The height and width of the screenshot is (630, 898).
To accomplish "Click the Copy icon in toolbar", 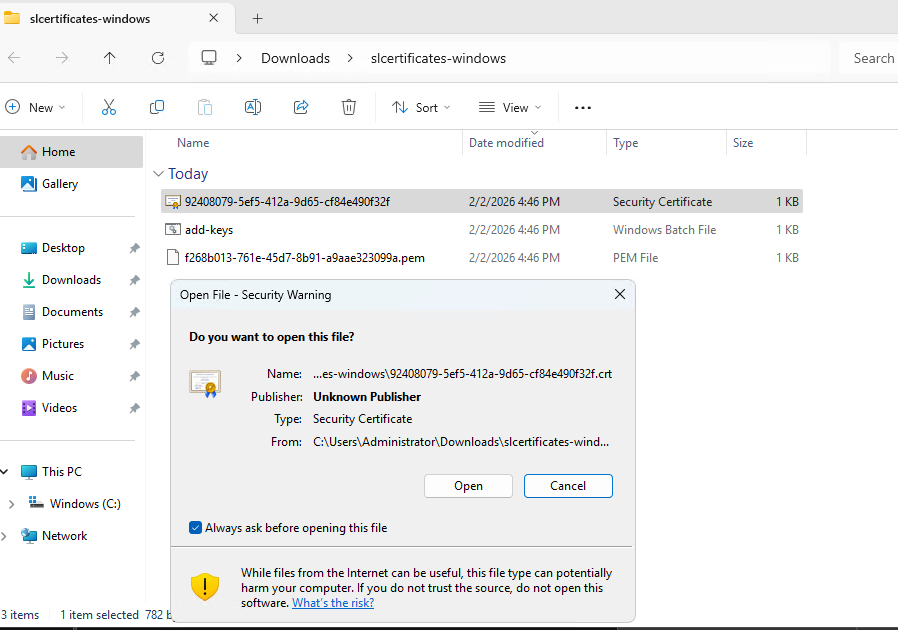I will (156, 107).
